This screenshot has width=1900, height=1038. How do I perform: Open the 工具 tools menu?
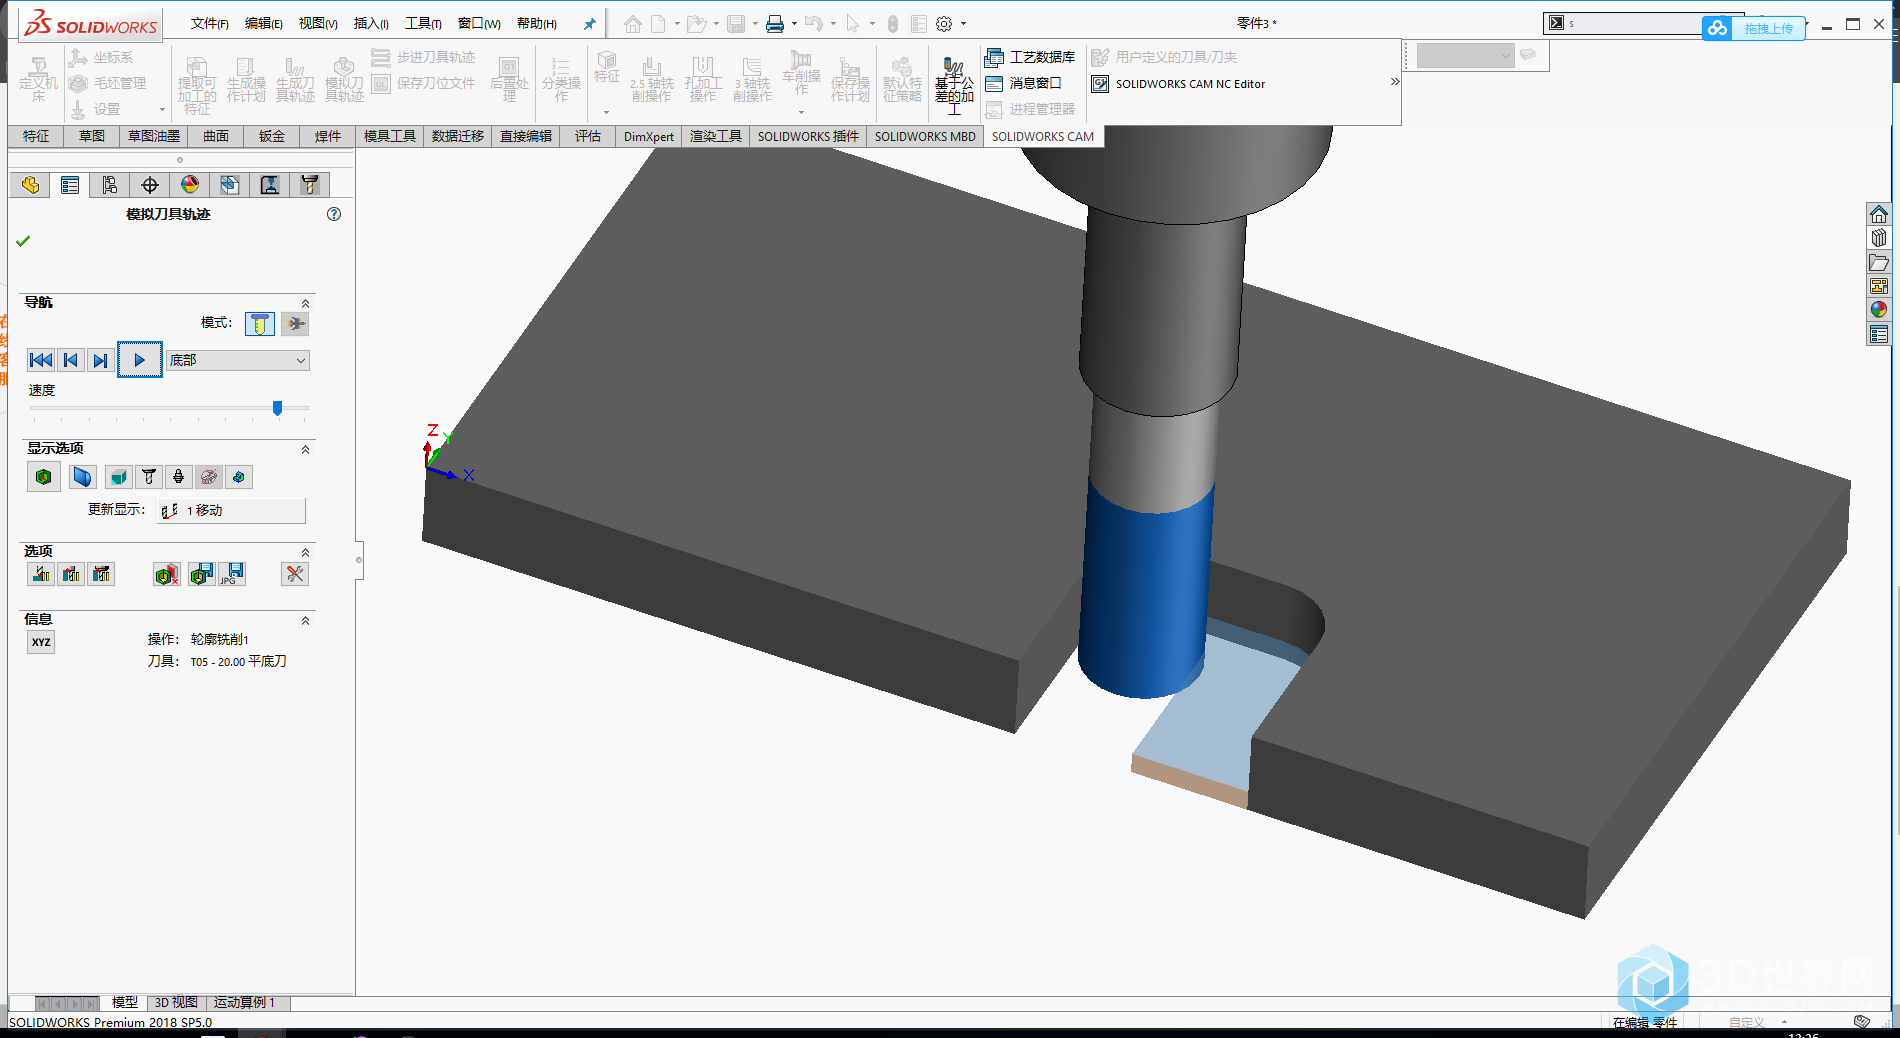pos(422,24)
